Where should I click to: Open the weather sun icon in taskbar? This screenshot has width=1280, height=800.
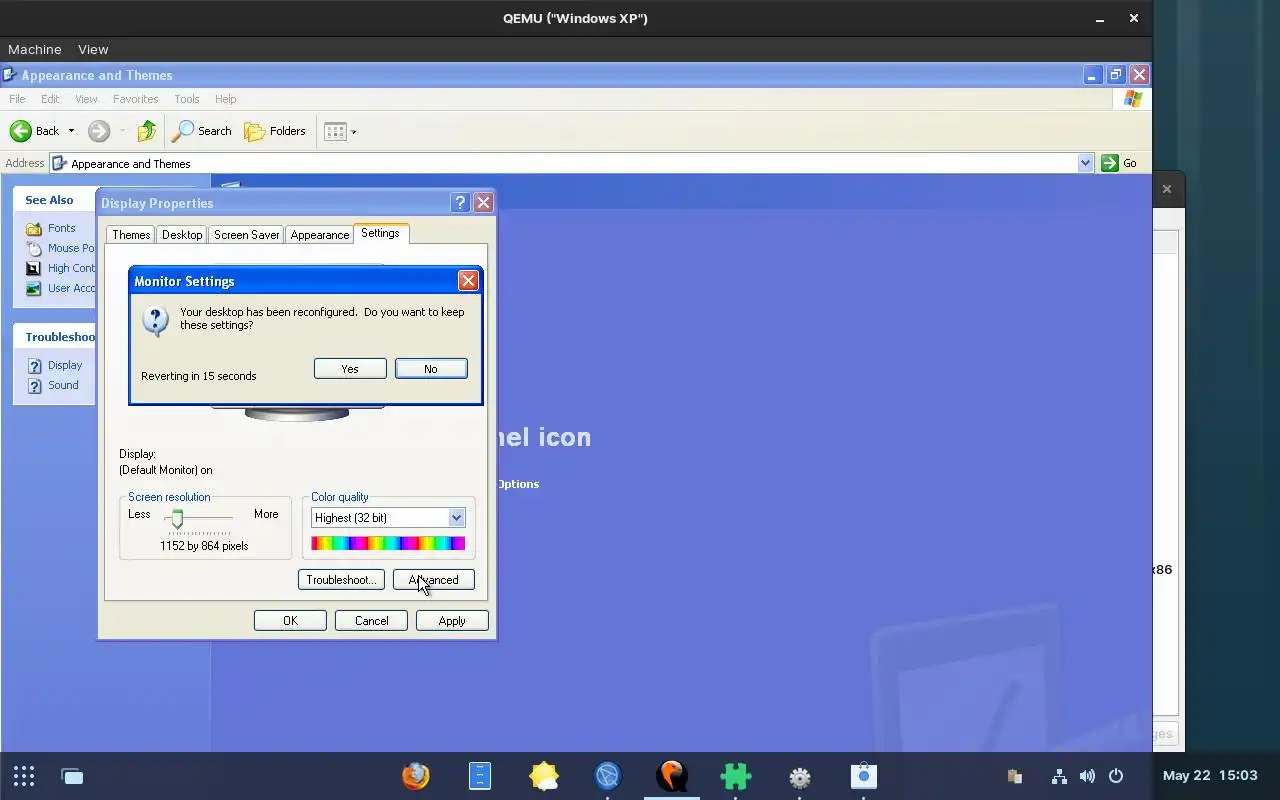pyautogui.click(x=544, y=776)
